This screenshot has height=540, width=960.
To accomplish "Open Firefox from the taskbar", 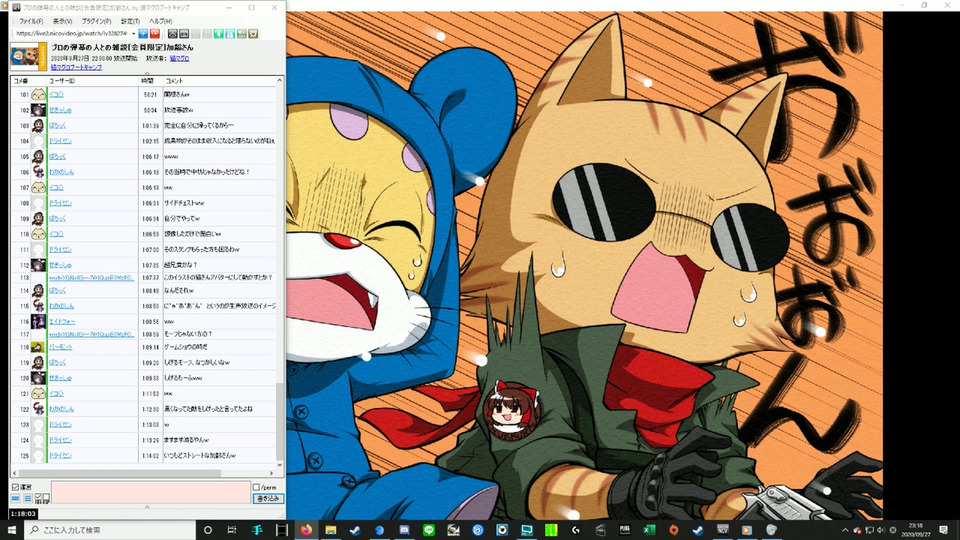I will click(306, 530).
